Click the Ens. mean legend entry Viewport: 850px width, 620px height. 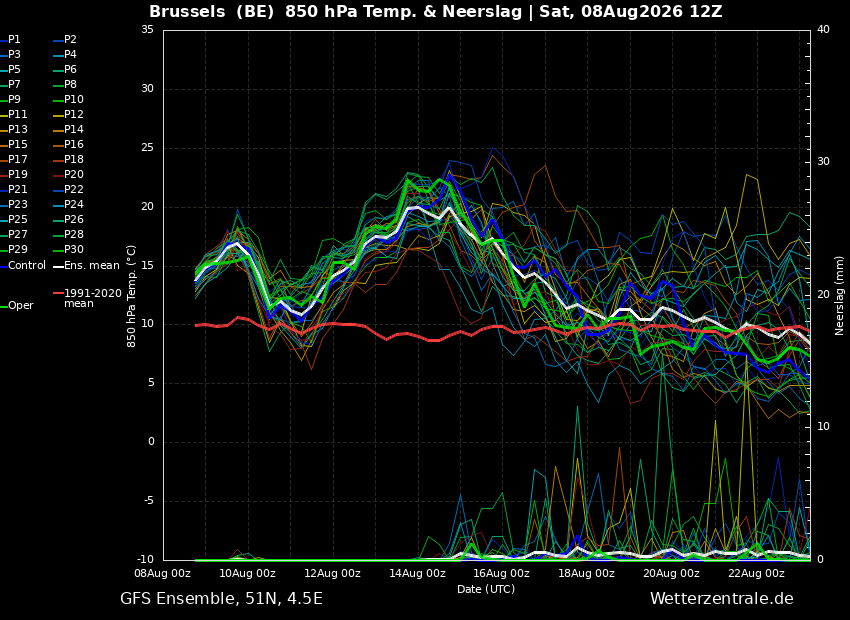87,266
